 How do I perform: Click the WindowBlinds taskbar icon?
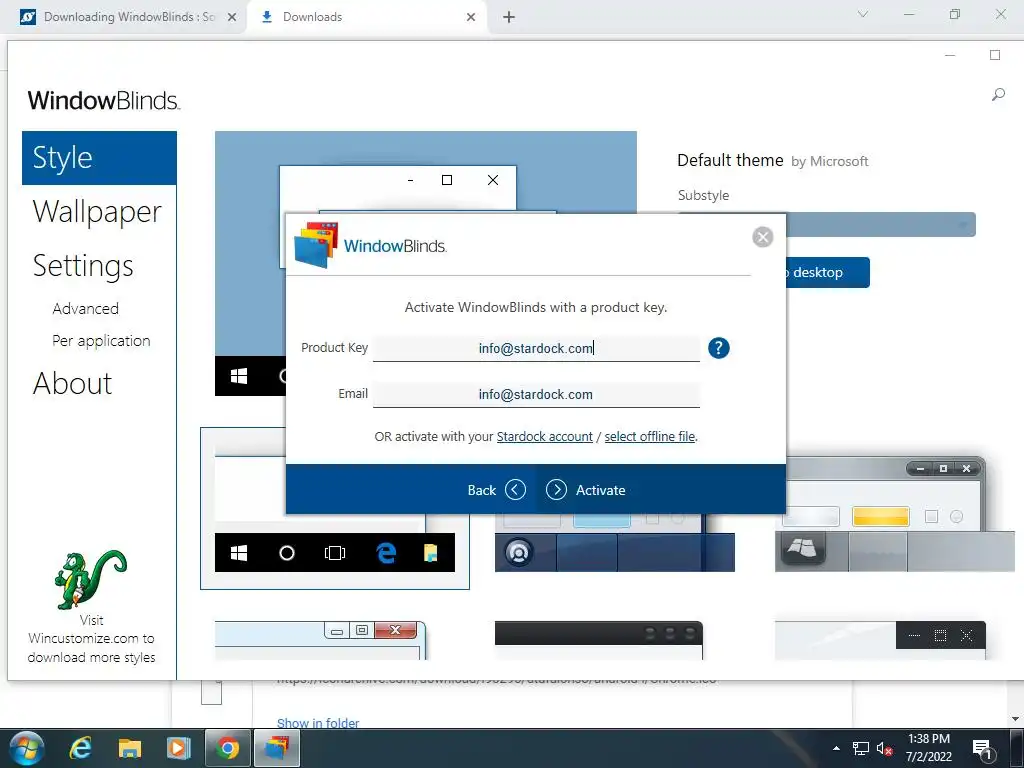click(277, 748)
